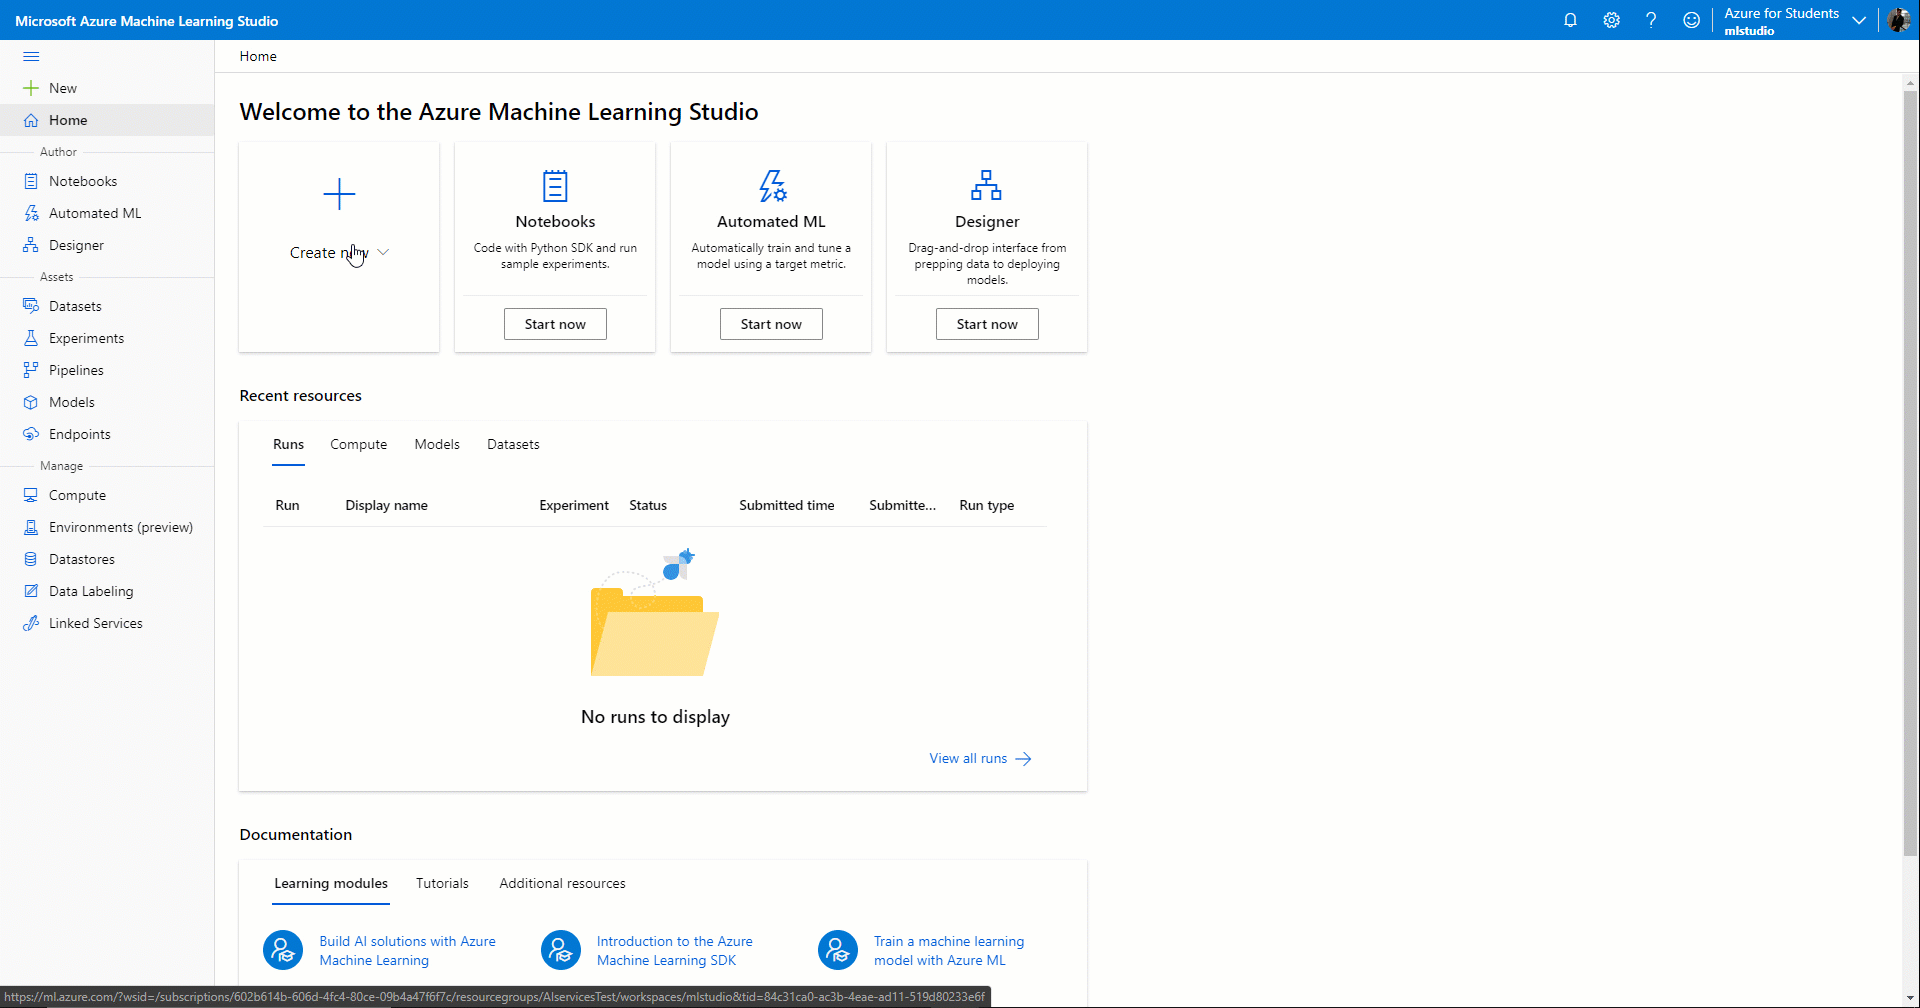Click the Run column header
Viewport: 1920px width, 1008px height.
tap(287, 505)
